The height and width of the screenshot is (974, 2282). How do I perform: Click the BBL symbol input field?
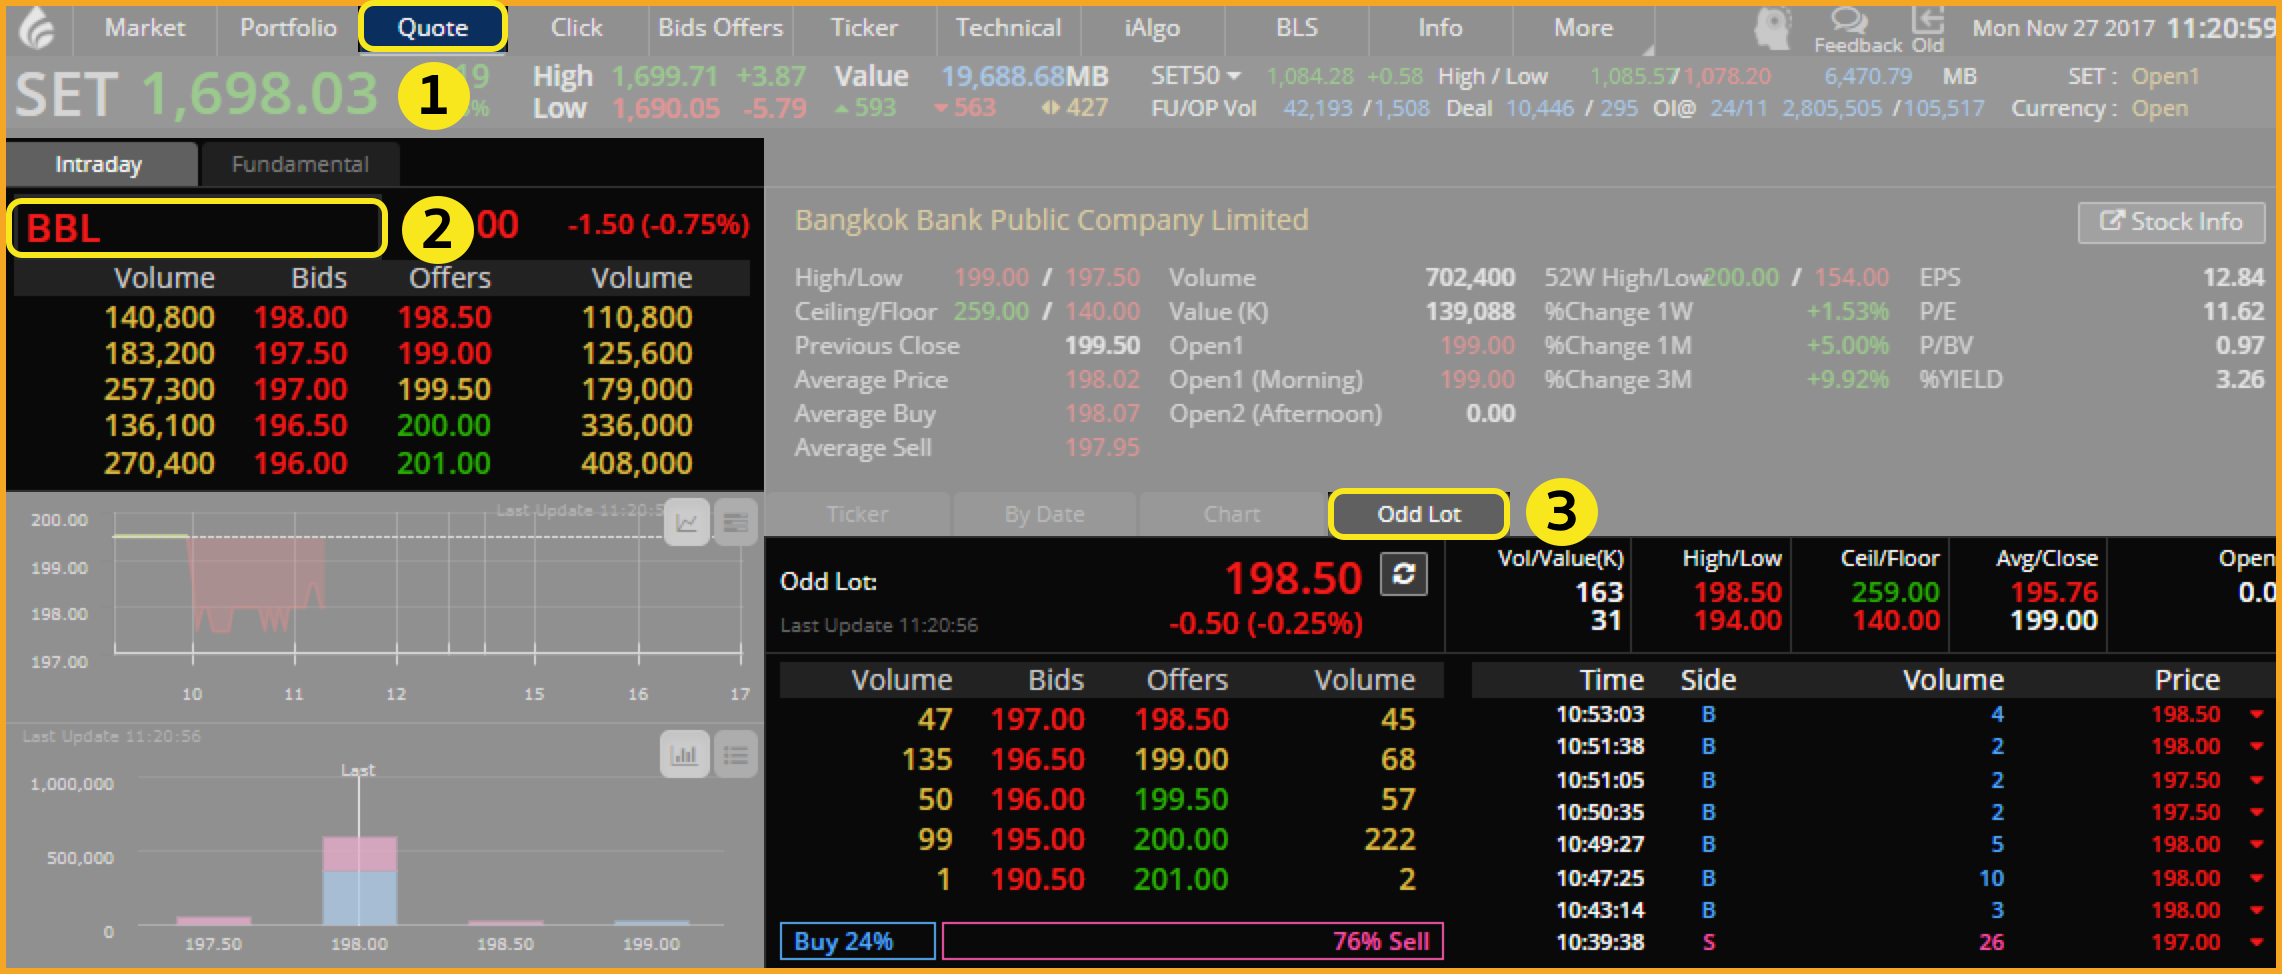point(197,228)
